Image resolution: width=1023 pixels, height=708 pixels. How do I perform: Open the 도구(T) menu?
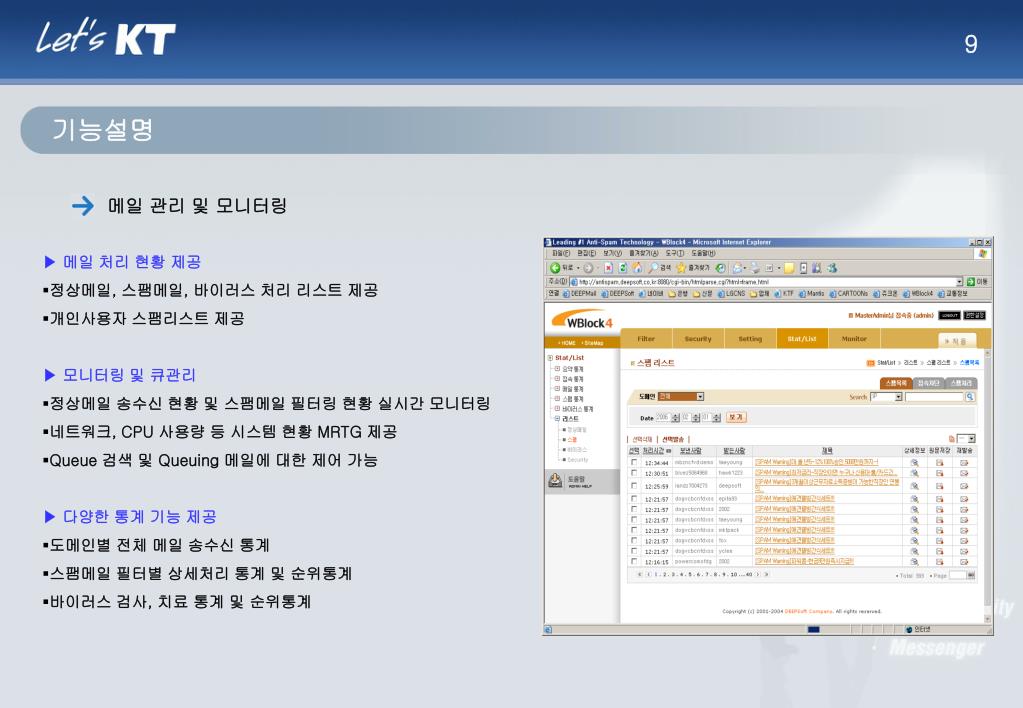(x=675, y=253)
